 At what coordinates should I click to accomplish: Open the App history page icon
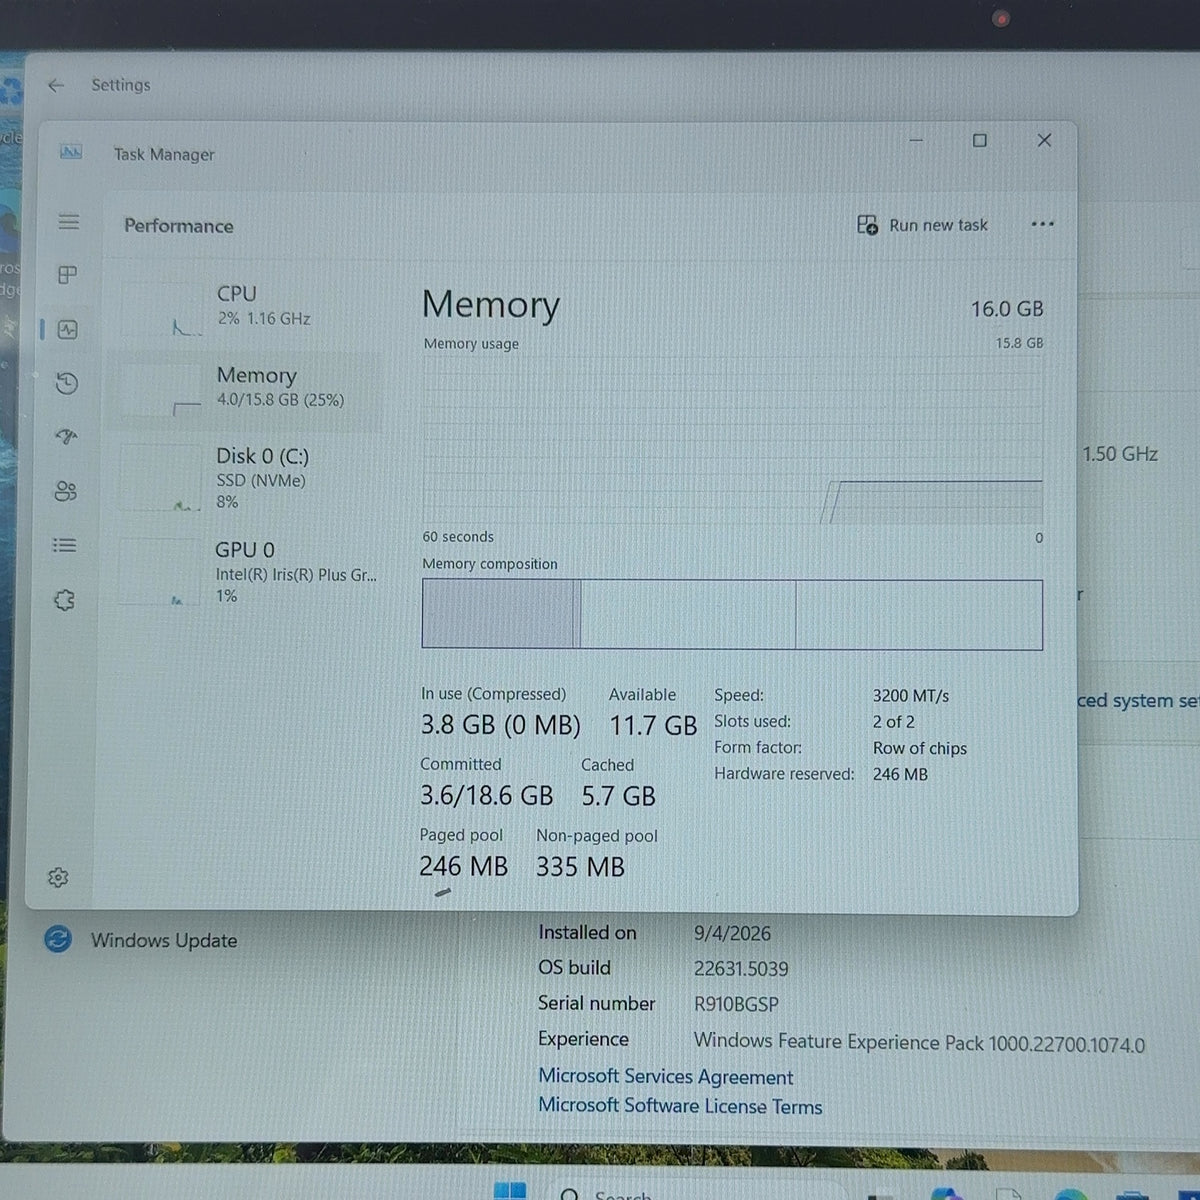point(67,383)
